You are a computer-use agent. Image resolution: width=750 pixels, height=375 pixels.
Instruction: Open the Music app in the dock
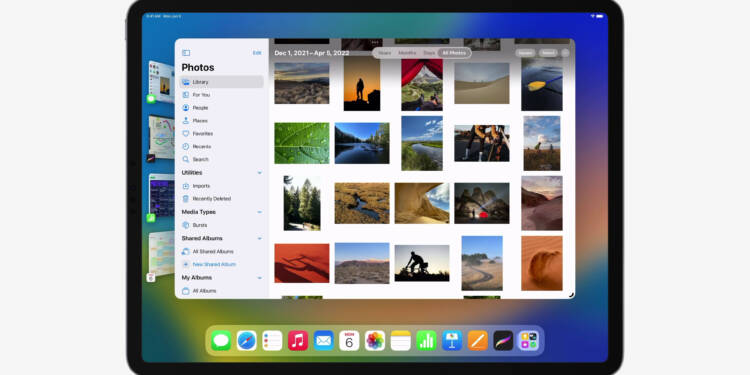tap(298, 341)
